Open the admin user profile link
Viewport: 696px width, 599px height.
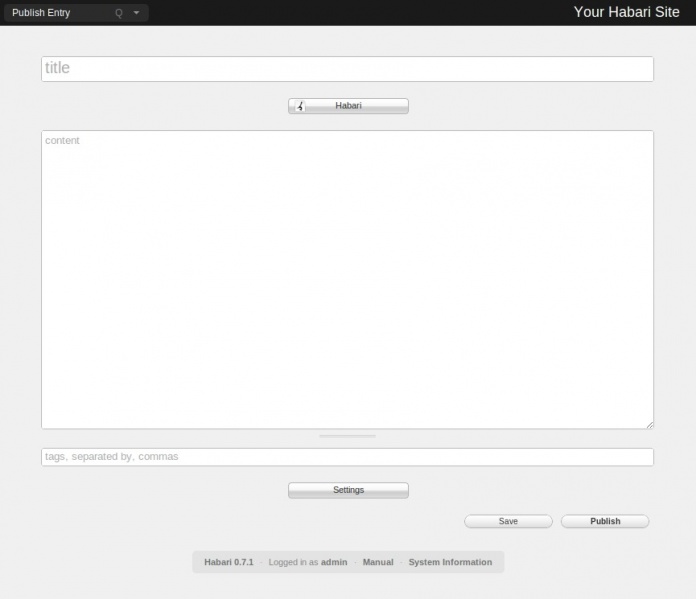334,562
